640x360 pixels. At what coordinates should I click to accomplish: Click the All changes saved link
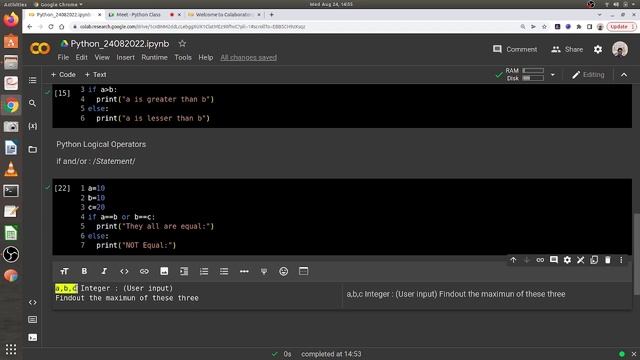point(249,58)
